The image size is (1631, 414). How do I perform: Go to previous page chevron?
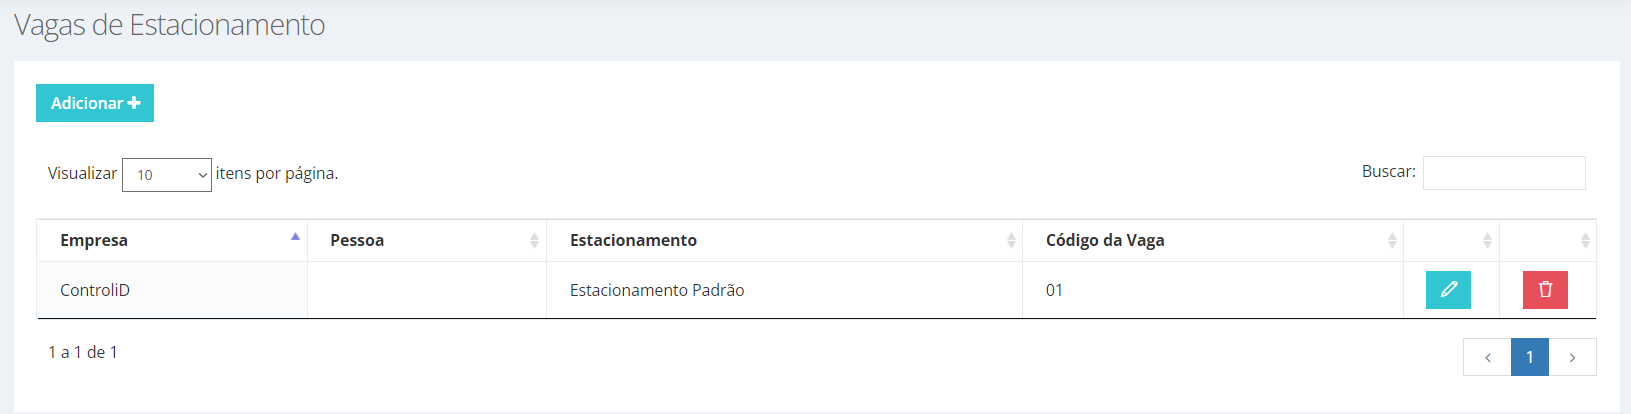(1487, 357)
